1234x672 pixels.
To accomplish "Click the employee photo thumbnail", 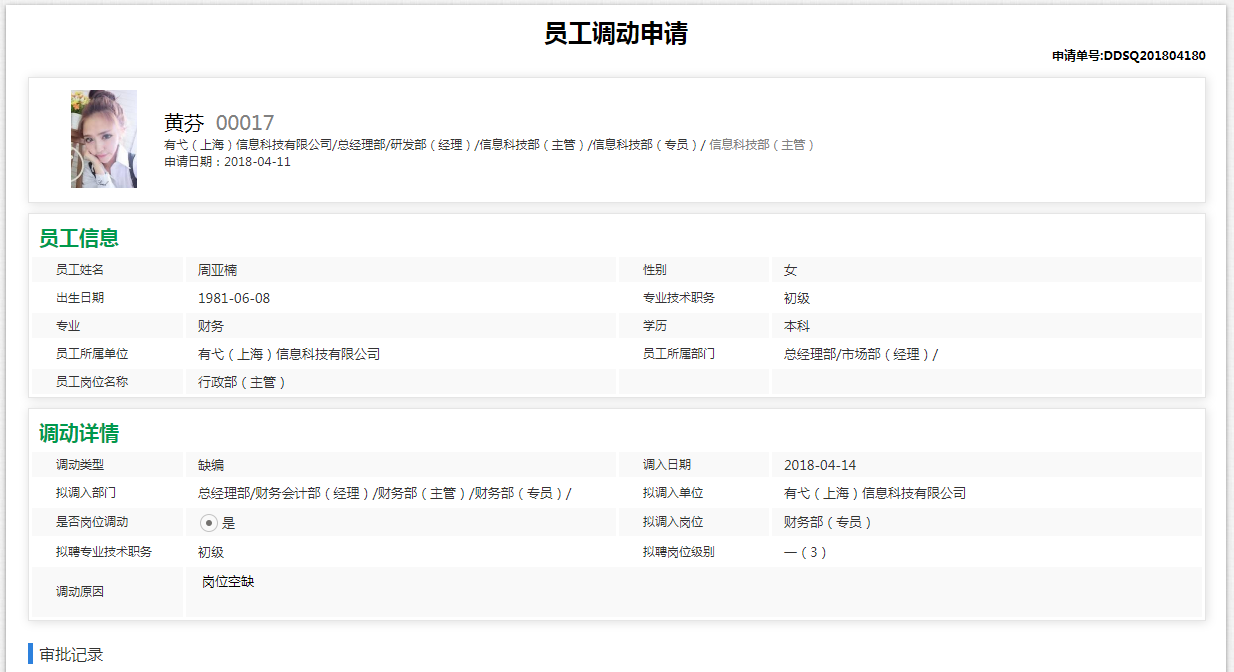I will coord(104,139).
